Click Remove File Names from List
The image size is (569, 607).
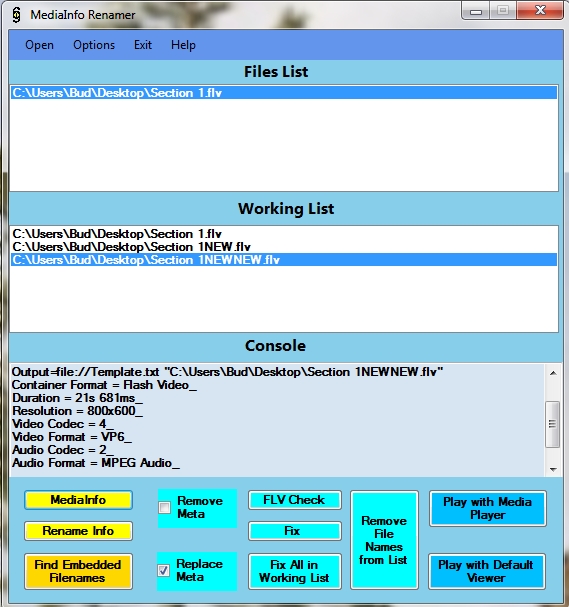tap(384, 540)
